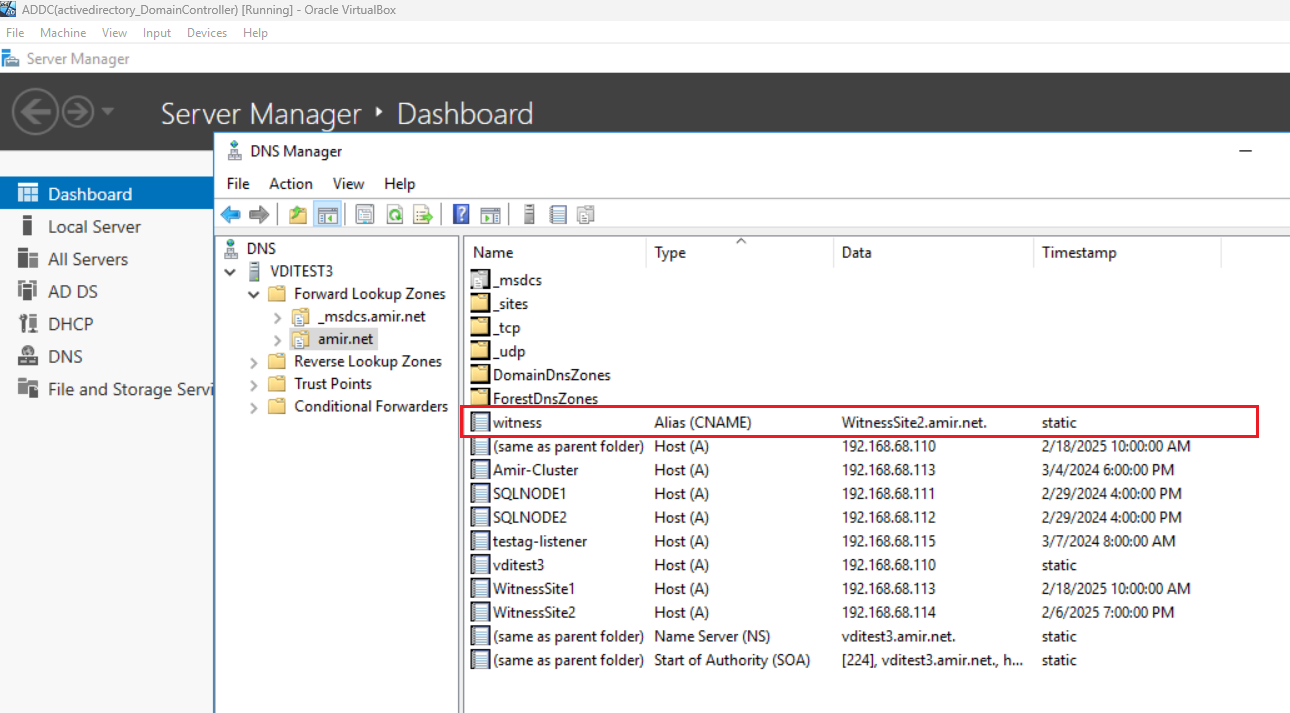Open the VirtualBox Machine menu
The height and width of the screenshot is (713, 1290).
[x=63, y=33]
